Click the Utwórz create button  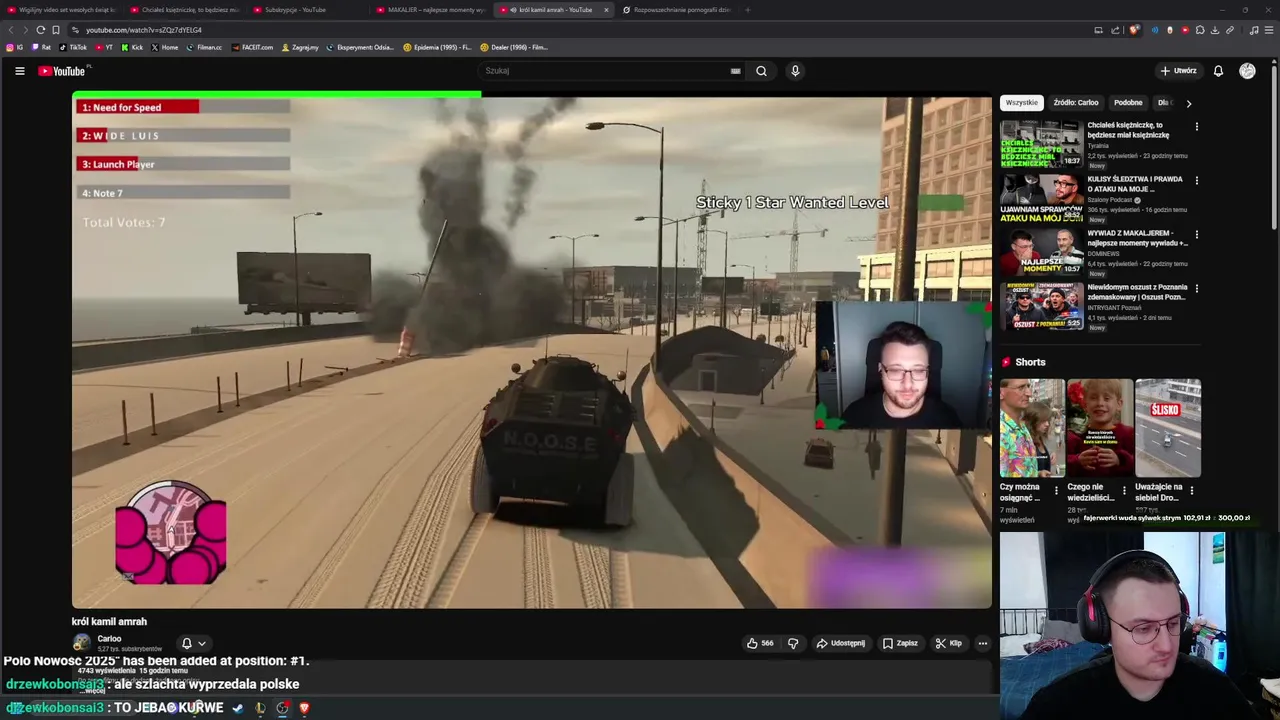pyautogui.click(x=1179, y=71)
